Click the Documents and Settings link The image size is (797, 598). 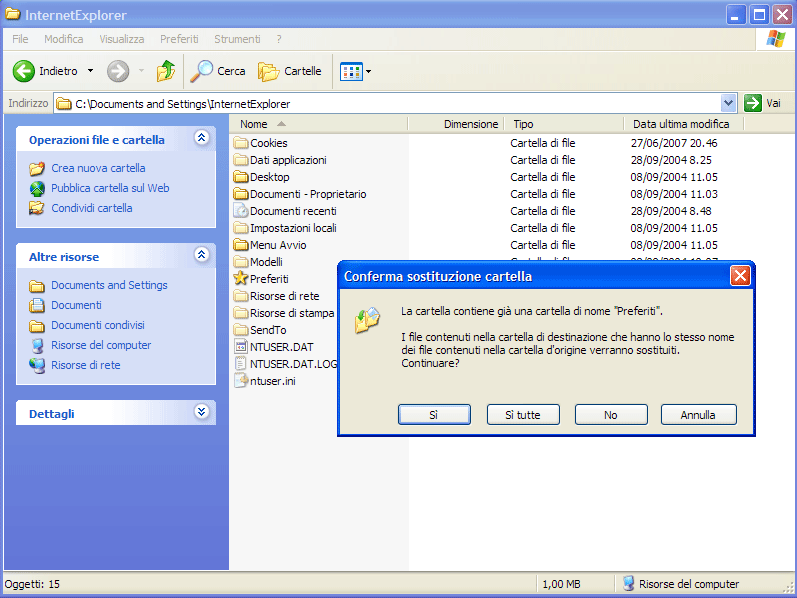pyautogui.click(x=109, y=285)
